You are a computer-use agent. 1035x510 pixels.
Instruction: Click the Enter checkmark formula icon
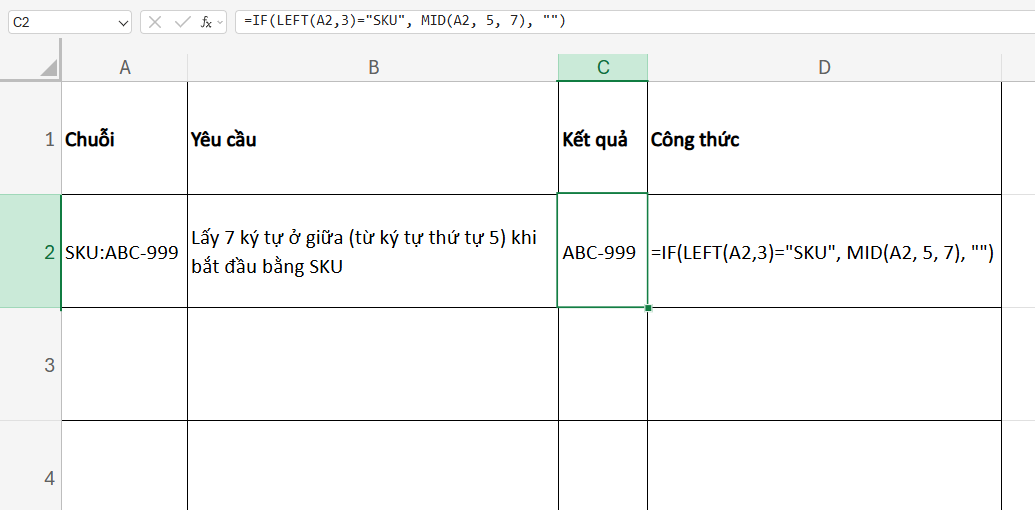[x=181, y=21]
